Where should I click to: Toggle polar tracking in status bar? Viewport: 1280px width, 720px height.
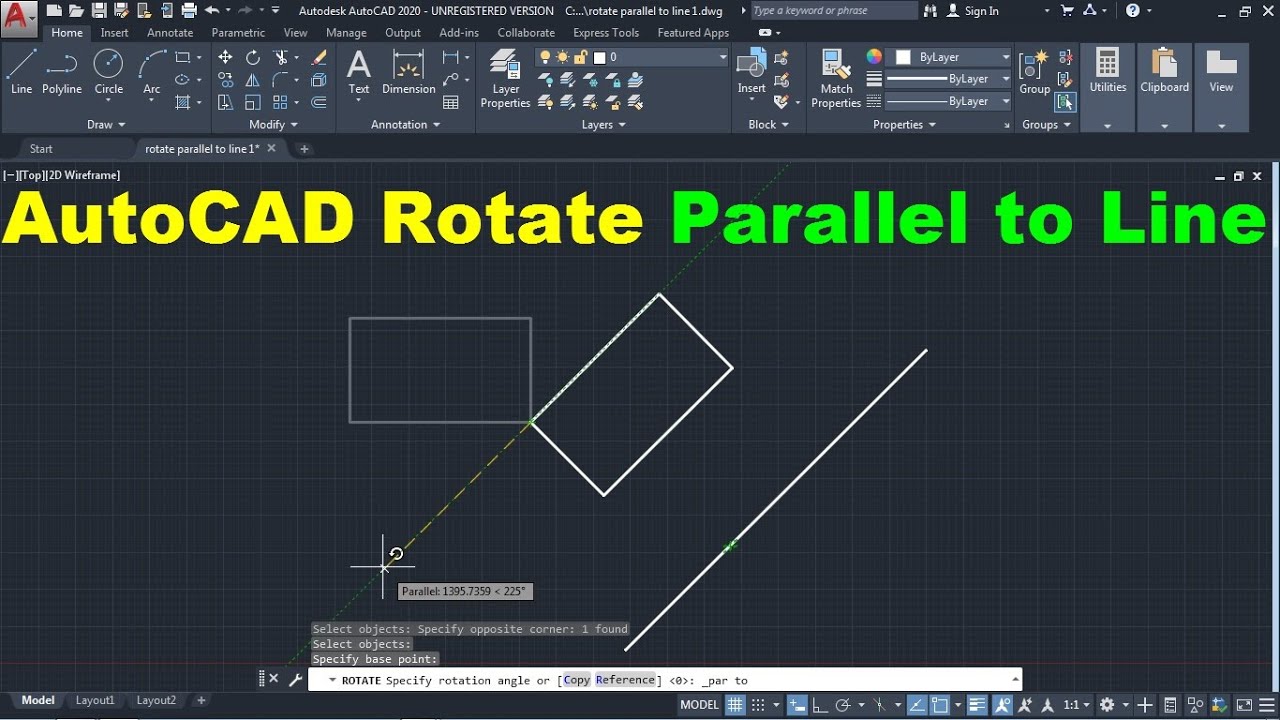(843, 704)
